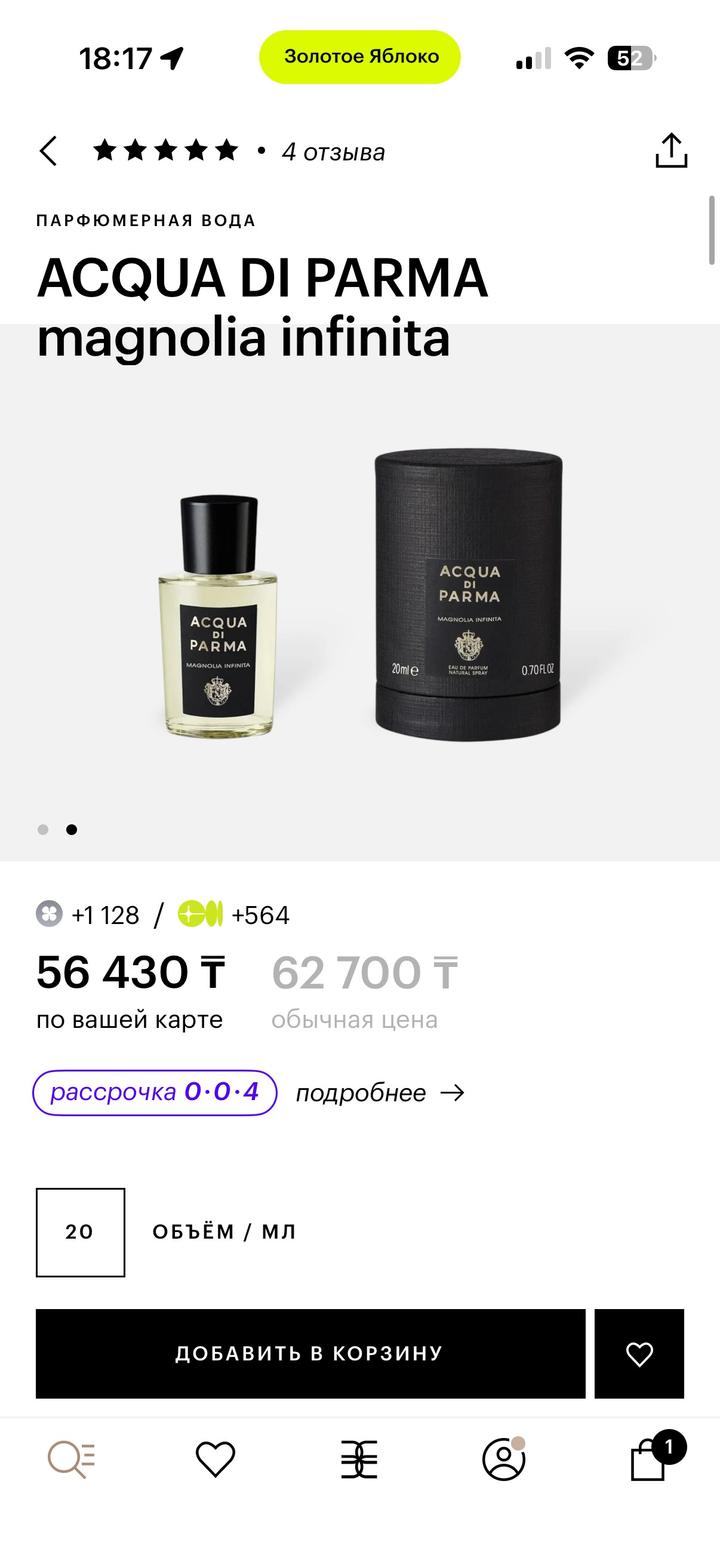720x1565 pixels.
Task: Open the 4 отзыва reviews link
Action: coord(333,152)
